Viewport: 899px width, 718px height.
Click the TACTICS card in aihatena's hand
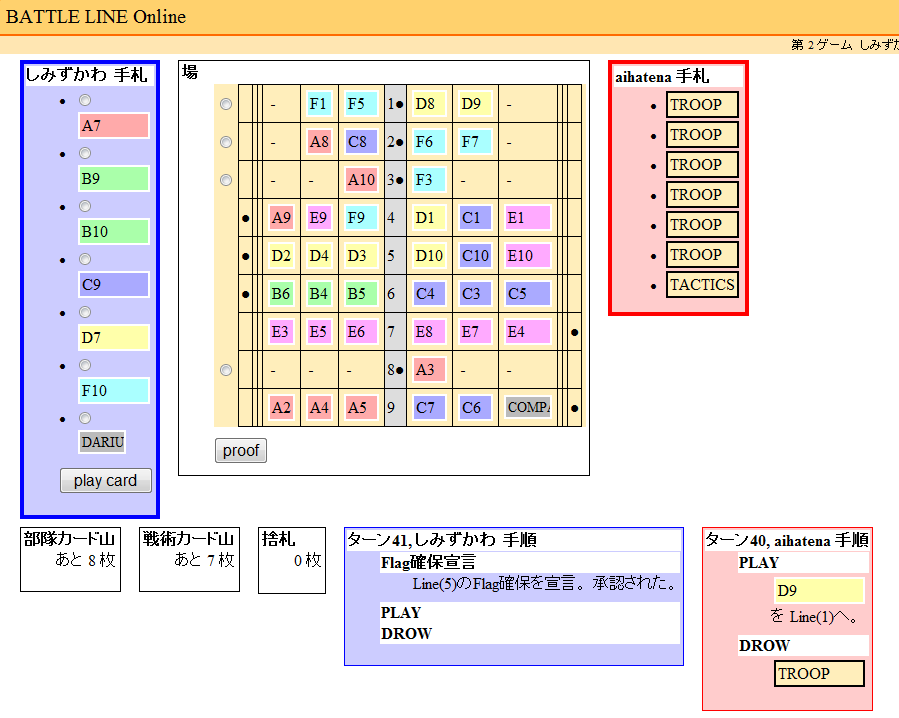point(702,284)
